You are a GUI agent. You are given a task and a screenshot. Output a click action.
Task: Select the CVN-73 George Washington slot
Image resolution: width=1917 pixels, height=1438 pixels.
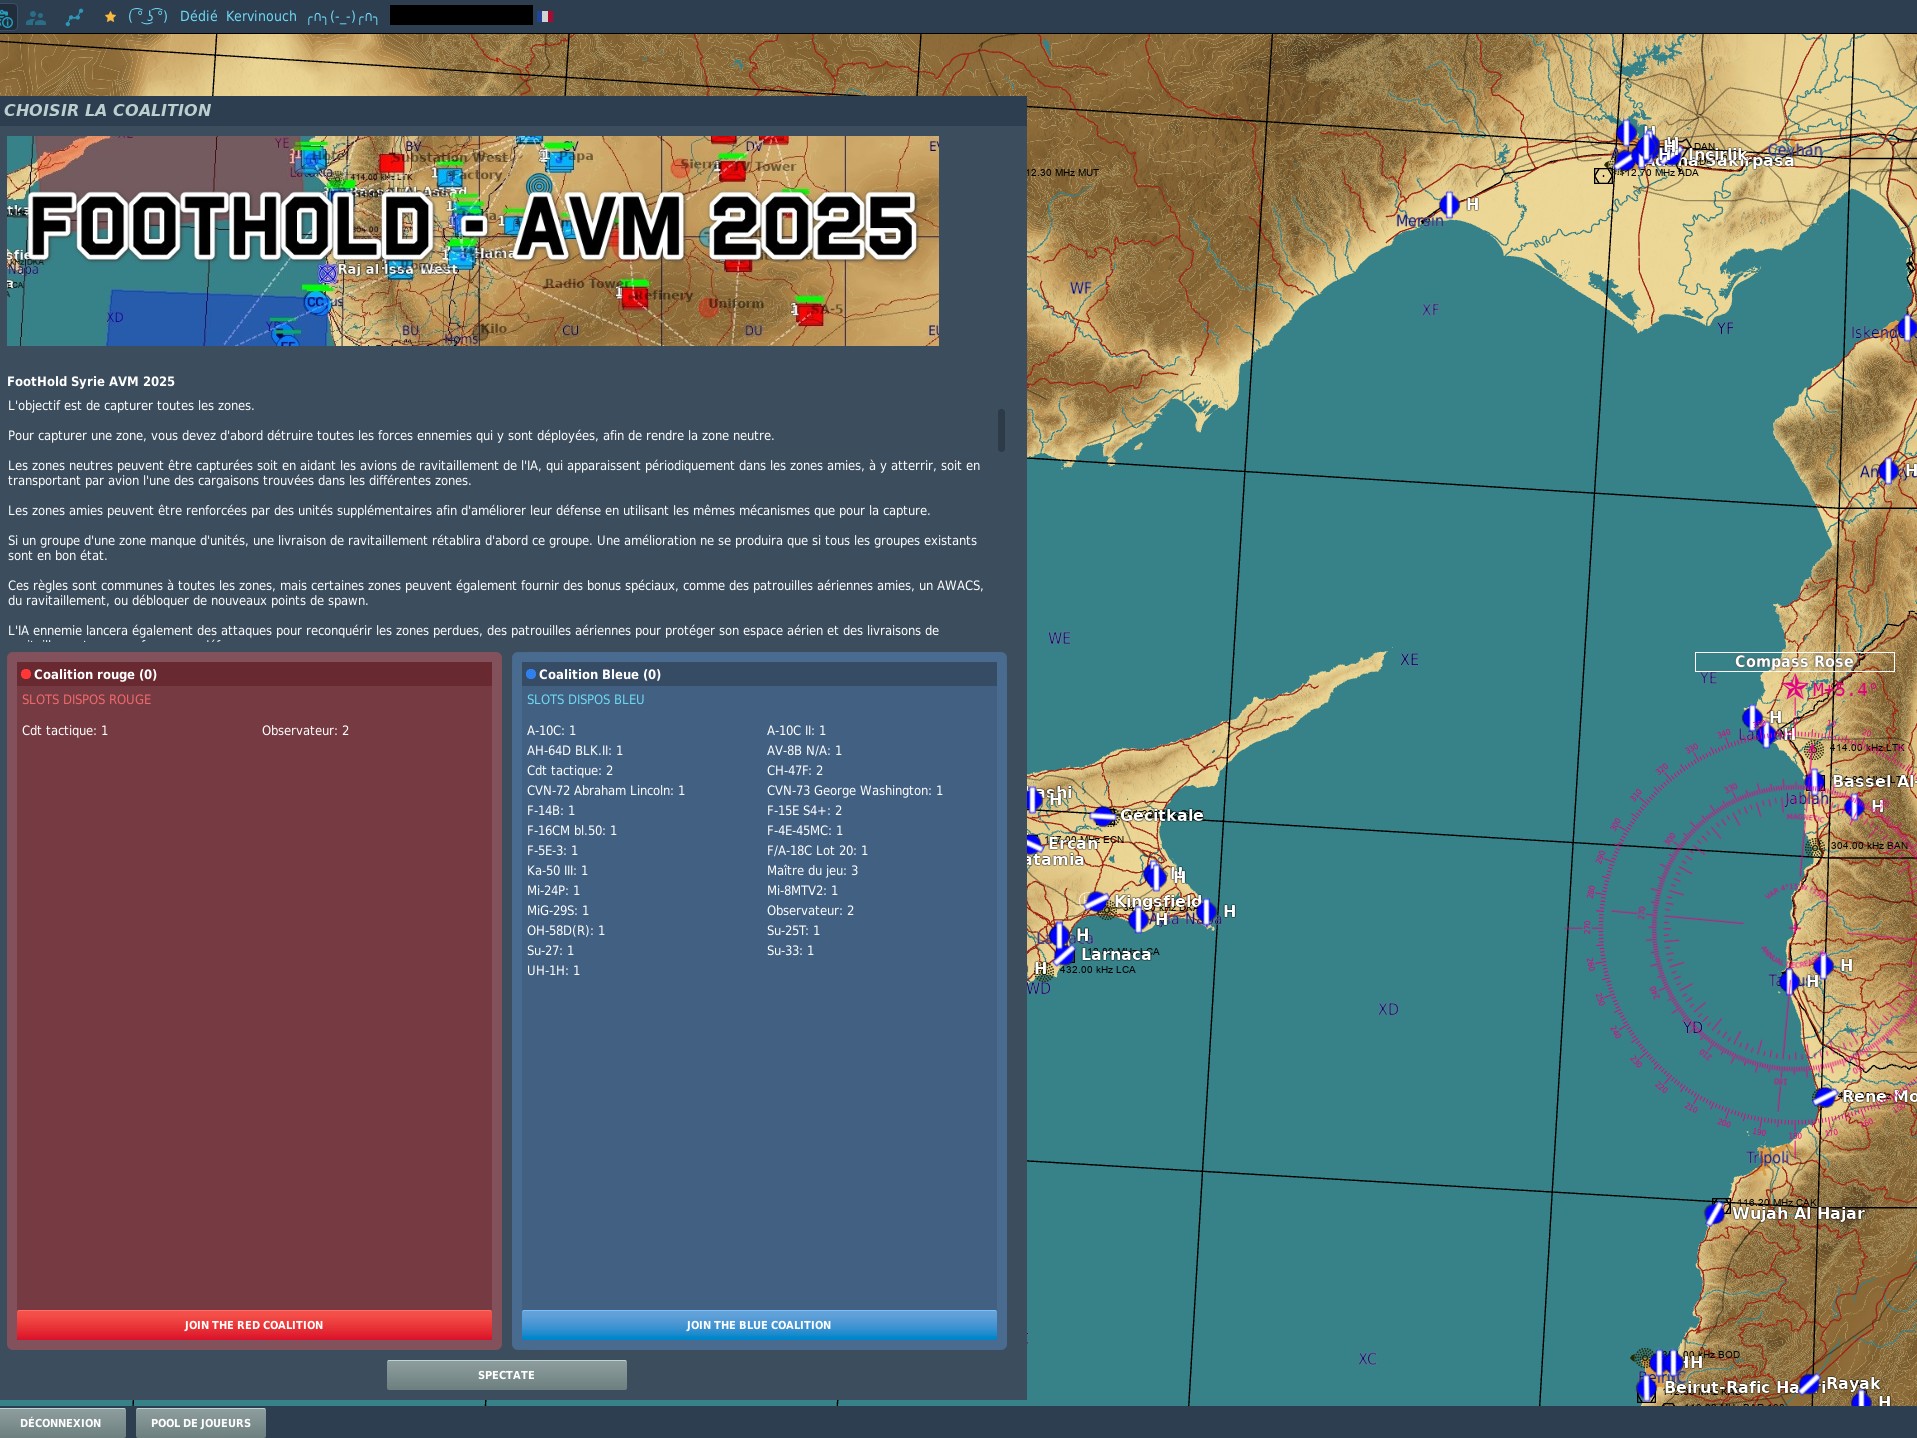point(855,791)
